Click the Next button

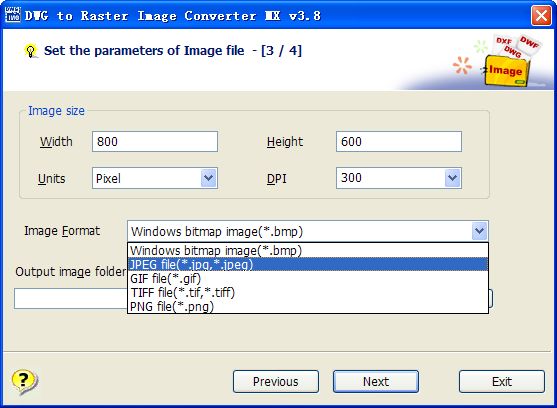point(376,381)
